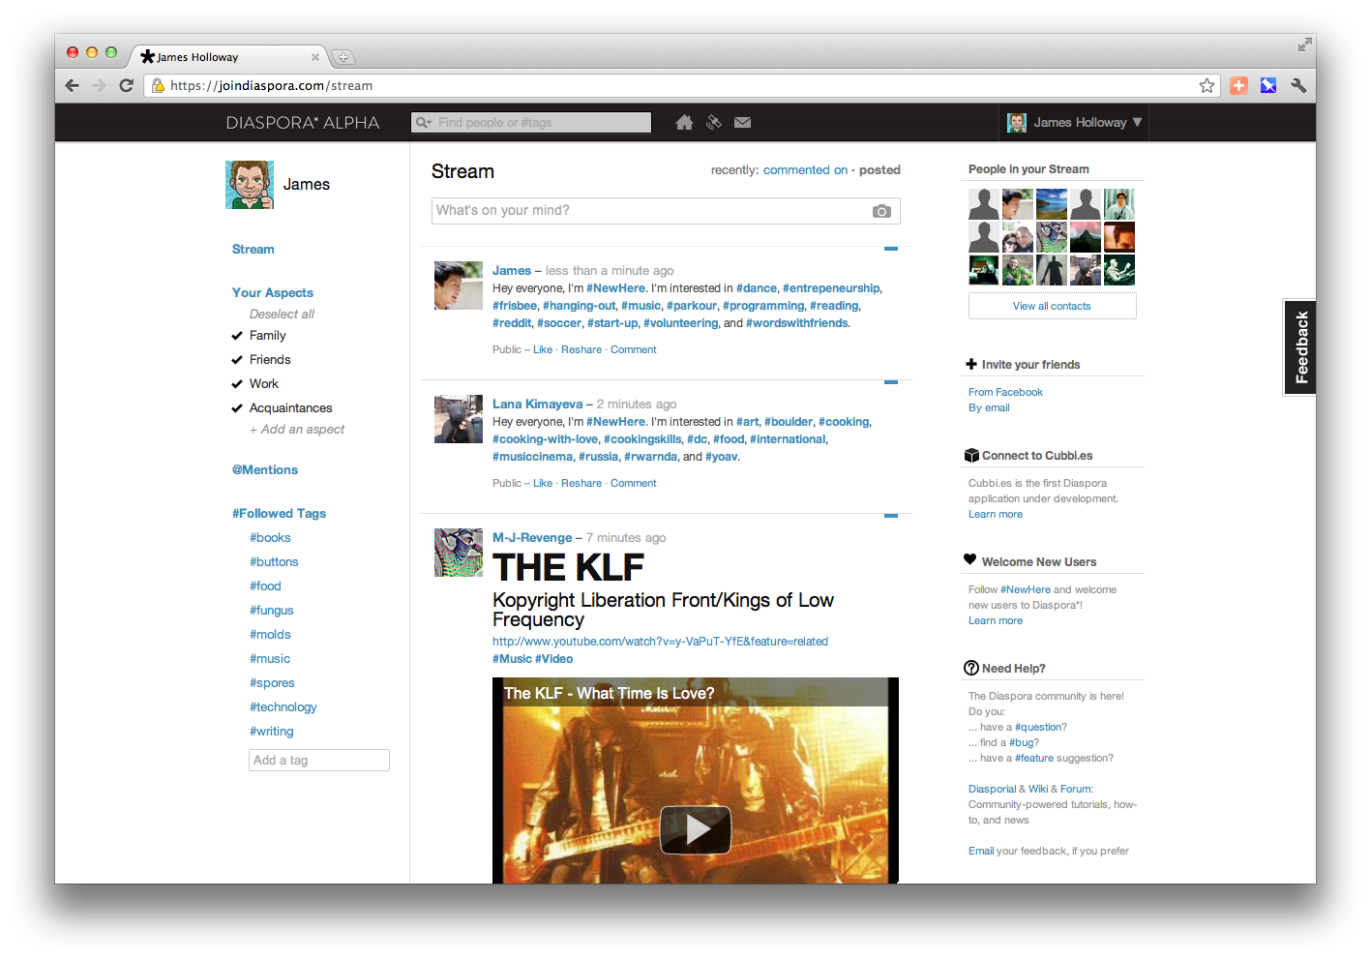
Task: Open the browser wrench settings menu
Action: 1299,86
